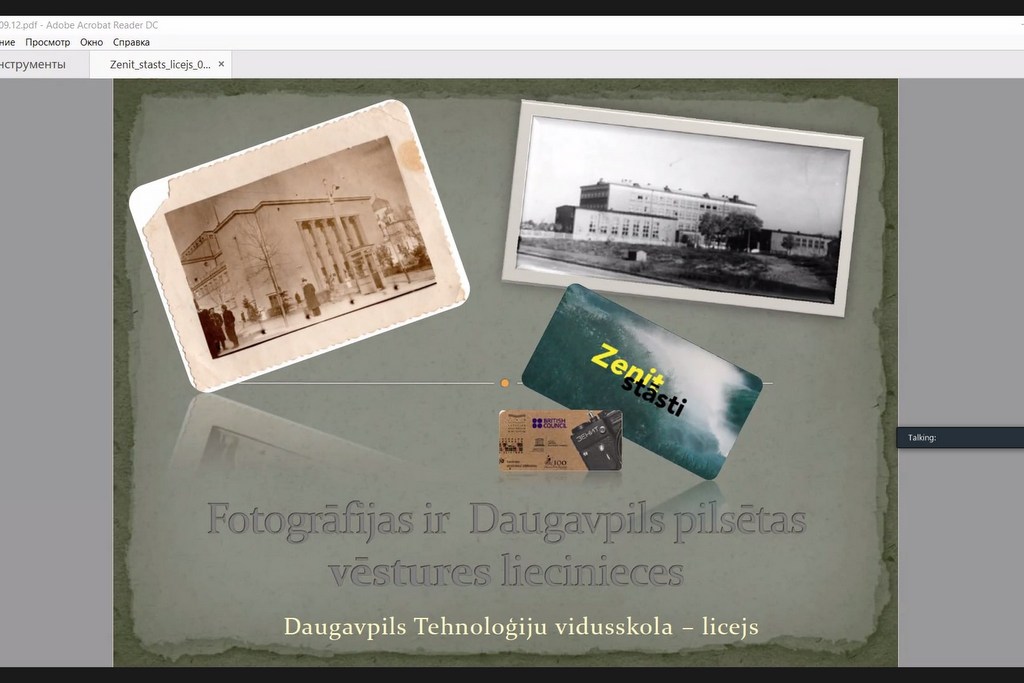Close the Zenit_stasts_licejs document tab

(222, 64)
